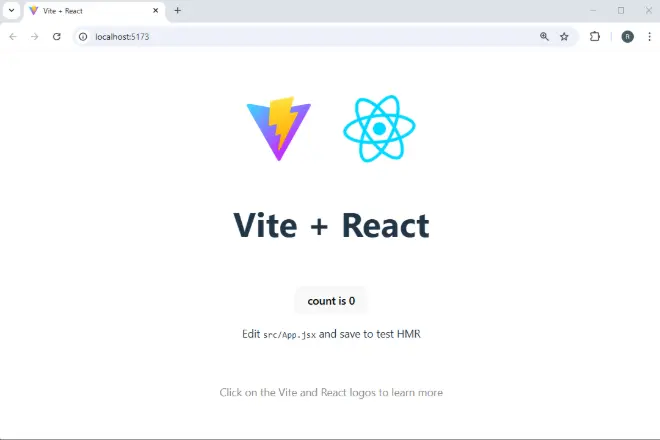The width and height of the screenshot is (660, 440).
Task: Click the 'src/App.jsx' code text
Action: [290, 335]
